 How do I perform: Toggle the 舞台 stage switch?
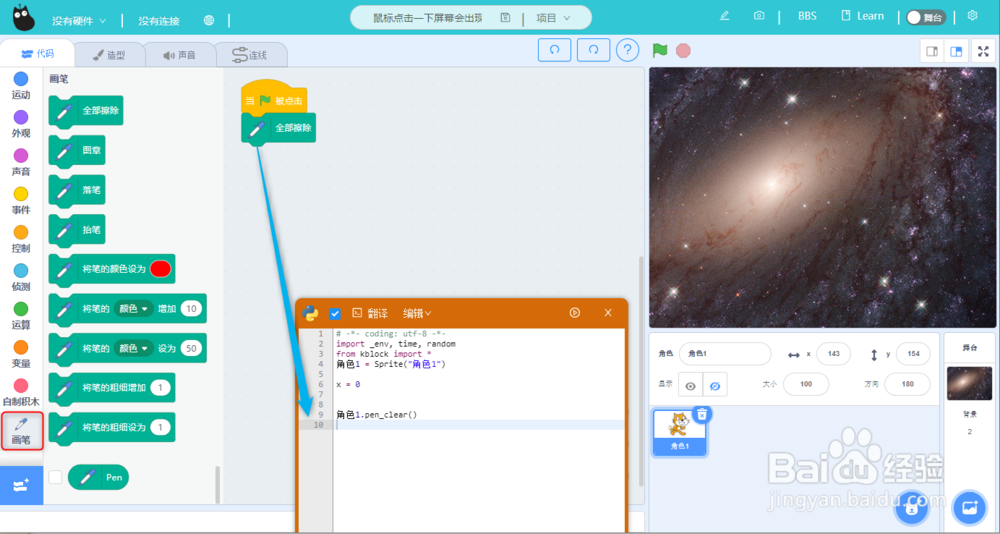926,17
